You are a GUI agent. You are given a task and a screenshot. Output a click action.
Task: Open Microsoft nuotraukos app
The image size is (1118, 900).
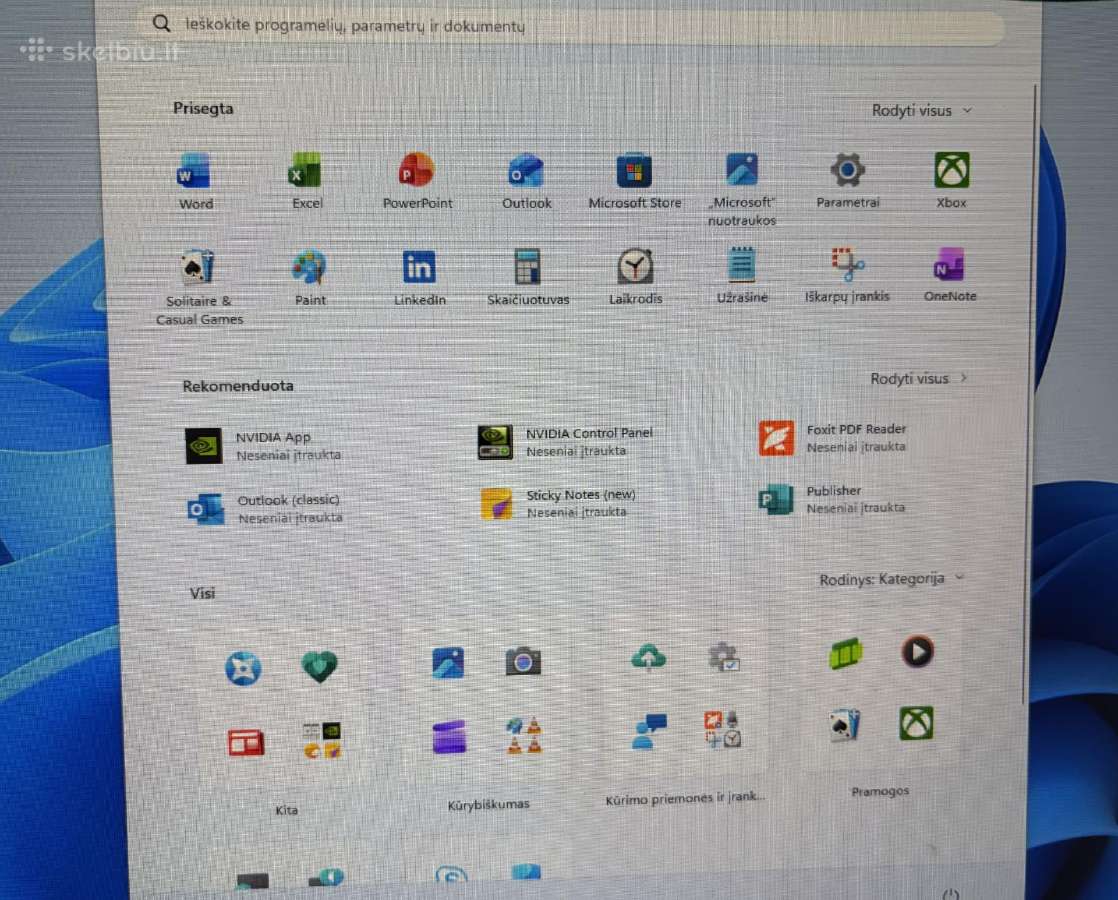point(742,190)
